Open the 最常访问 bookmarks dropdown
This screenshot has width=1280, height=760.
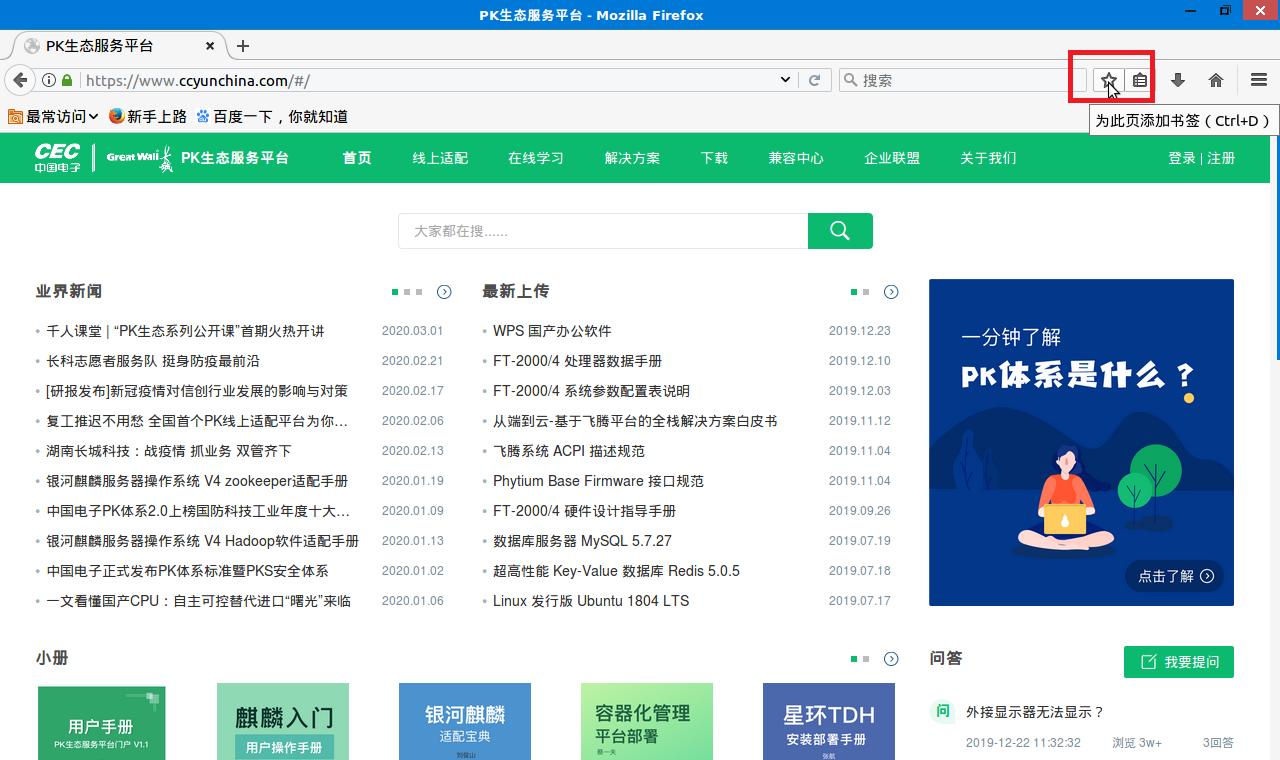51,116
